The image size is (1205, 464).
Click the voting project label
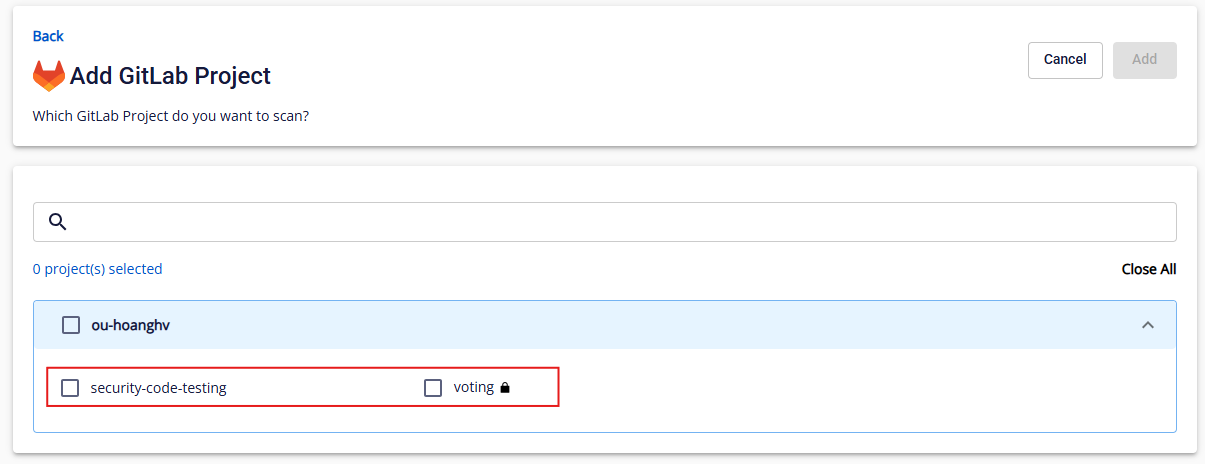pos(474,387)
